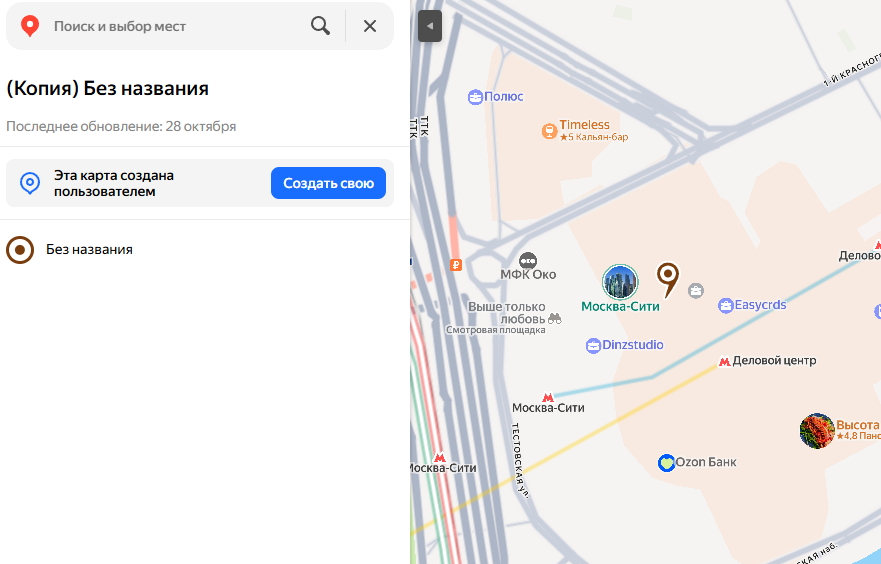881x564 pixels.
Task: Close the search panel with X
Action: (370, 26)
